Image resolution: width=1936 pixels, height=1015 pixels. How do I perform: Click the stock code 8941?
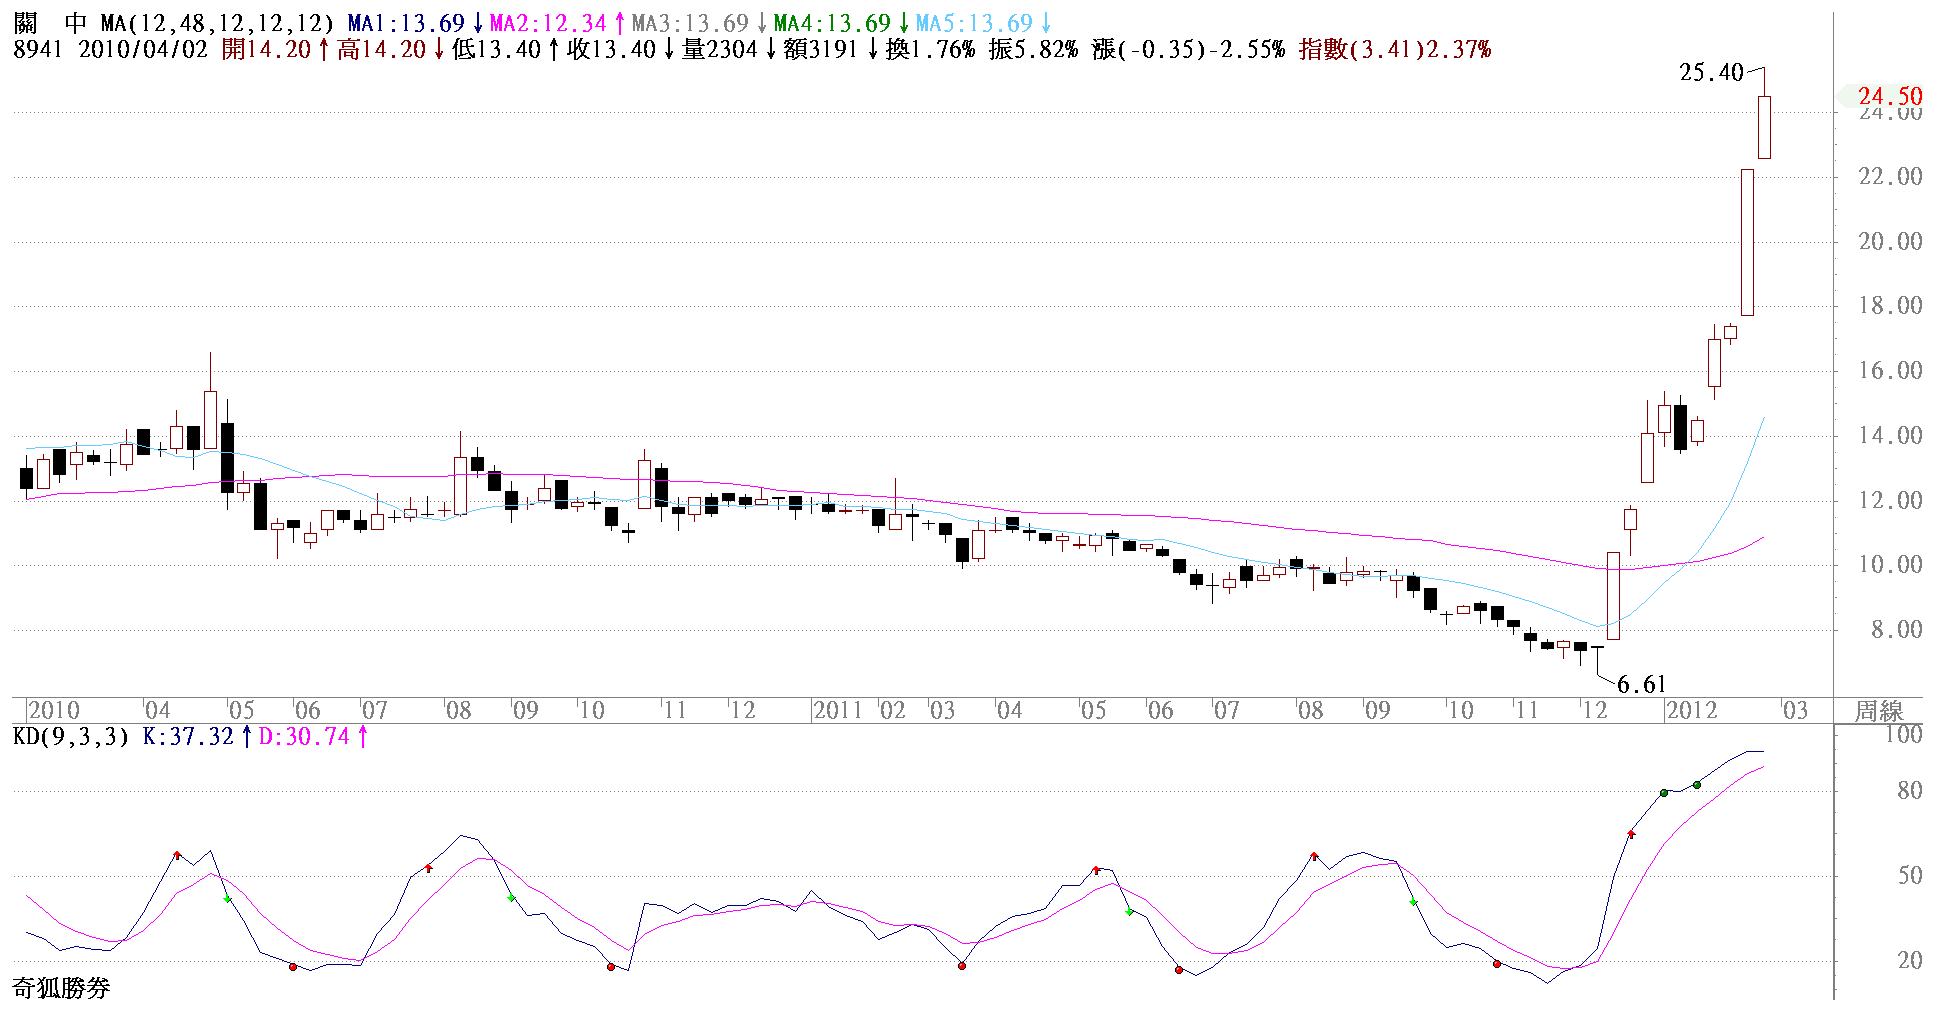[x=38, y=49]
